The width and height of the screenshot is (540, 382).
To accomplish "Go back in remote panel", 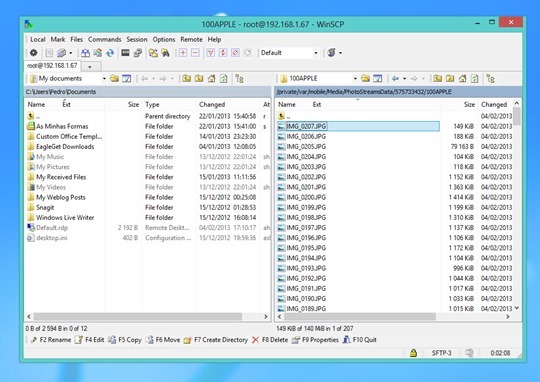I will click(x=395, y=79).
